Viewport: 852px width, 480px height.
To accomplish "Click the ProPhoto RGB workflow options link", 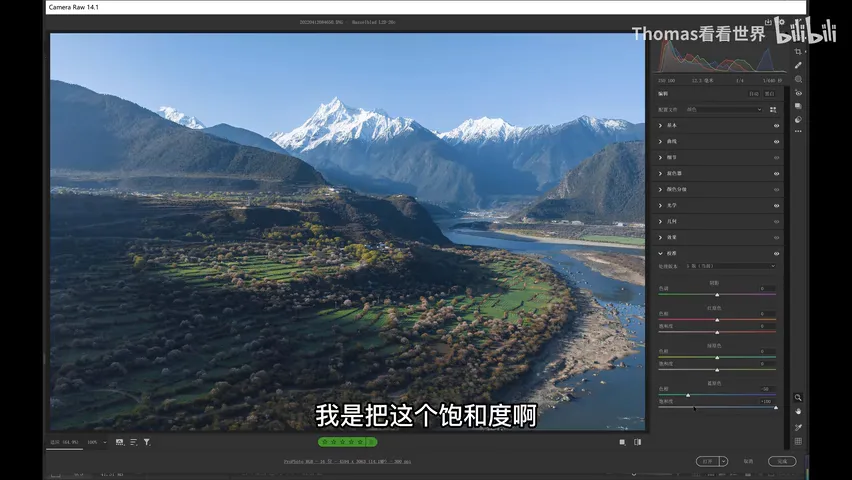I will 347,462.
